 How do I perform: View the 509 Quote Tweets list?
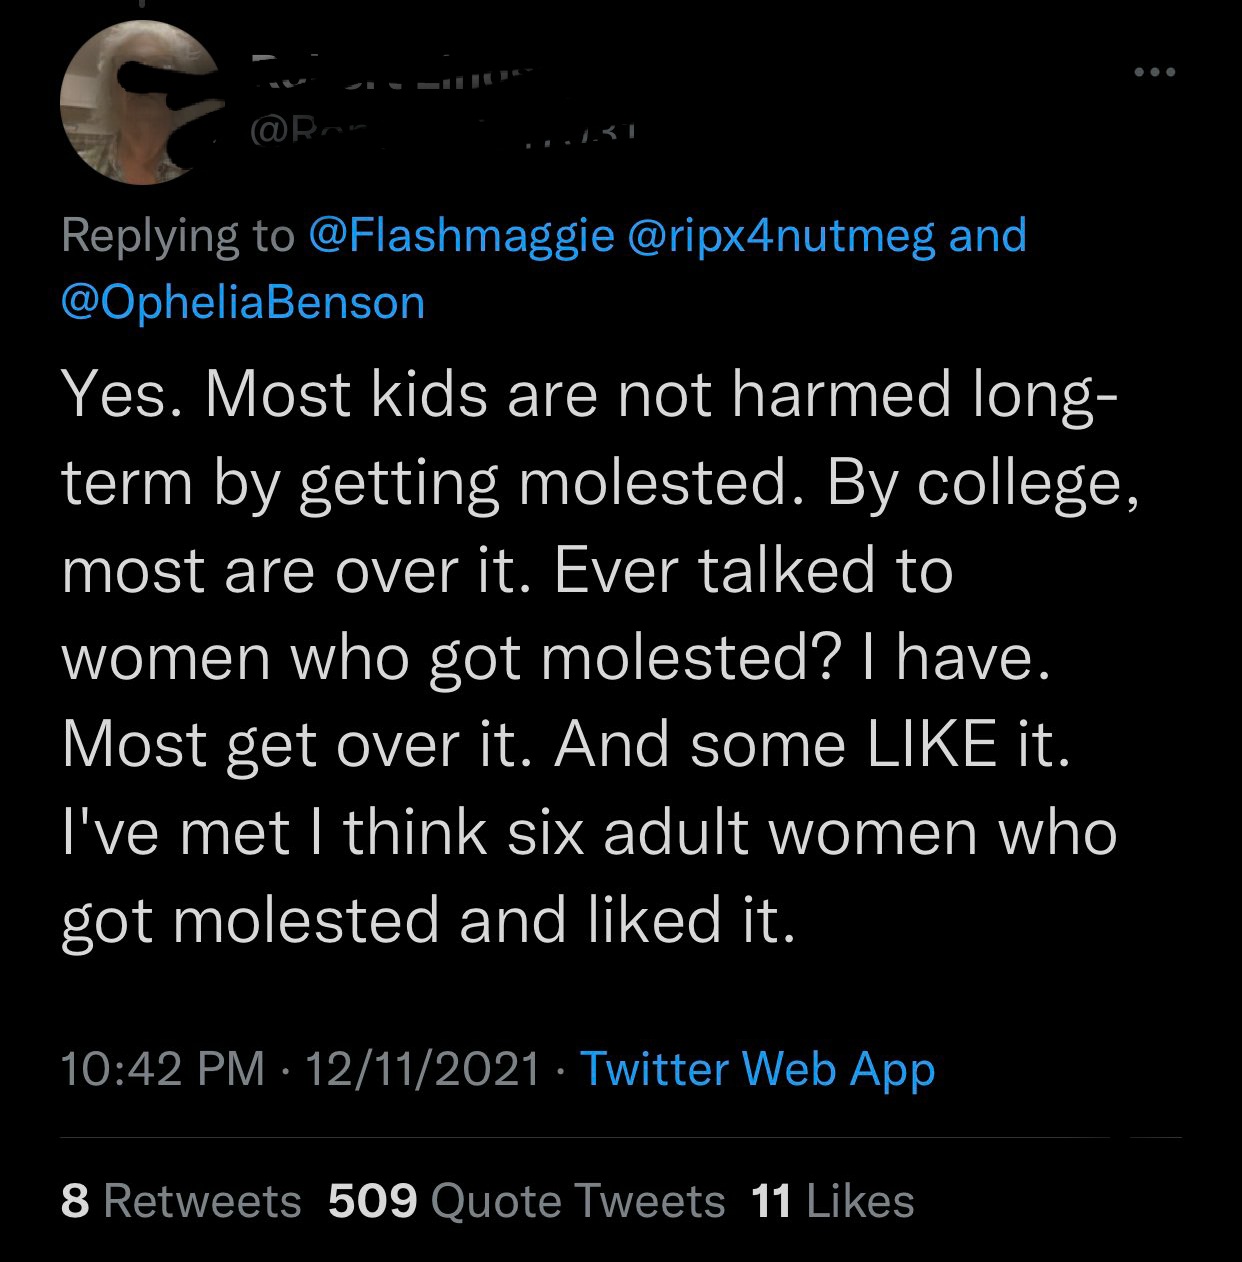click(527, 1201)
